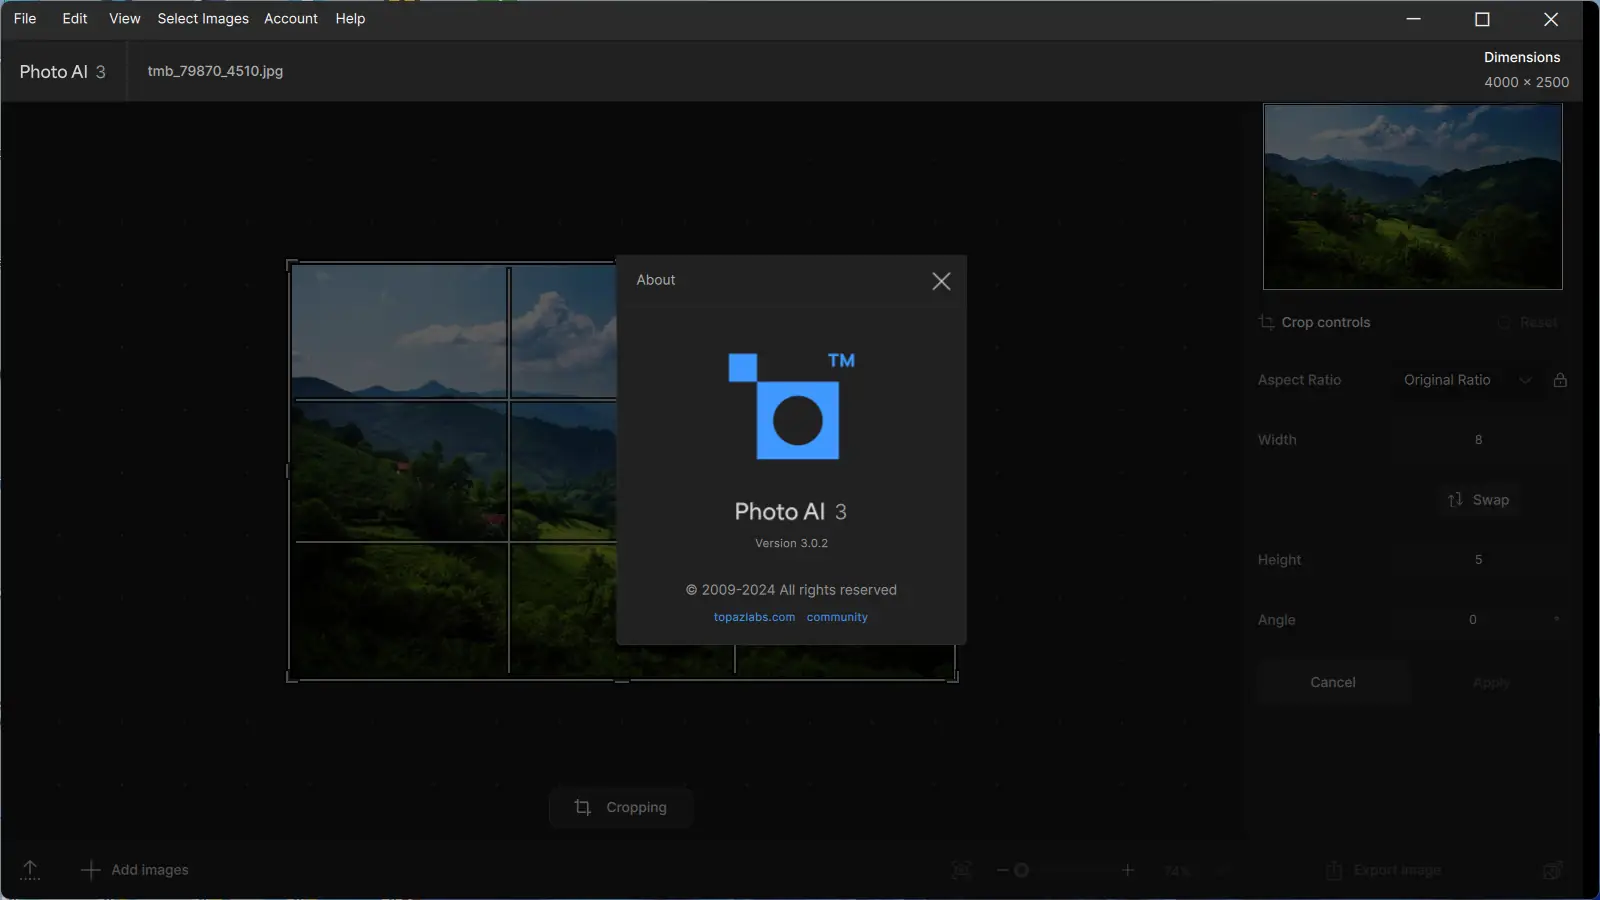Viewport: 1600px width, 900px height.
Task: Swap width and height values
Action: tap(1478, 500)
